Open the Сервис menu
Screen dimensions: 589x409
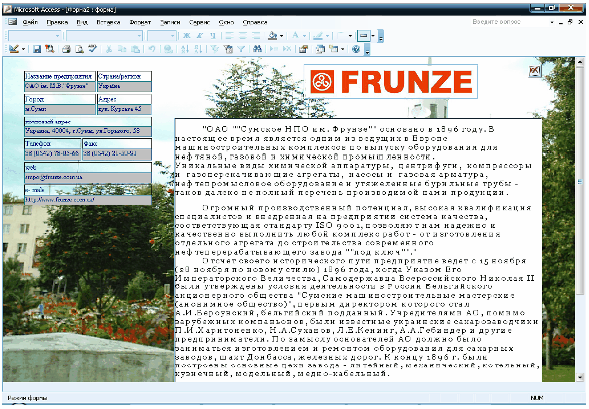199,22
